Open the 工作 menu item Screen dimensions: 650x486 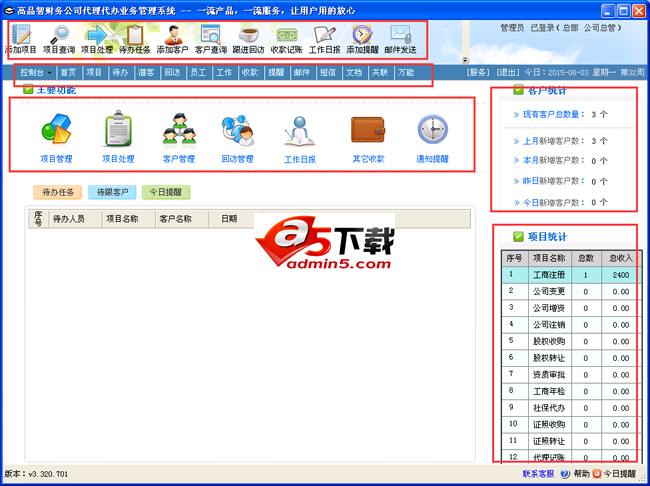pyautogui.click(x=224, y=73)
